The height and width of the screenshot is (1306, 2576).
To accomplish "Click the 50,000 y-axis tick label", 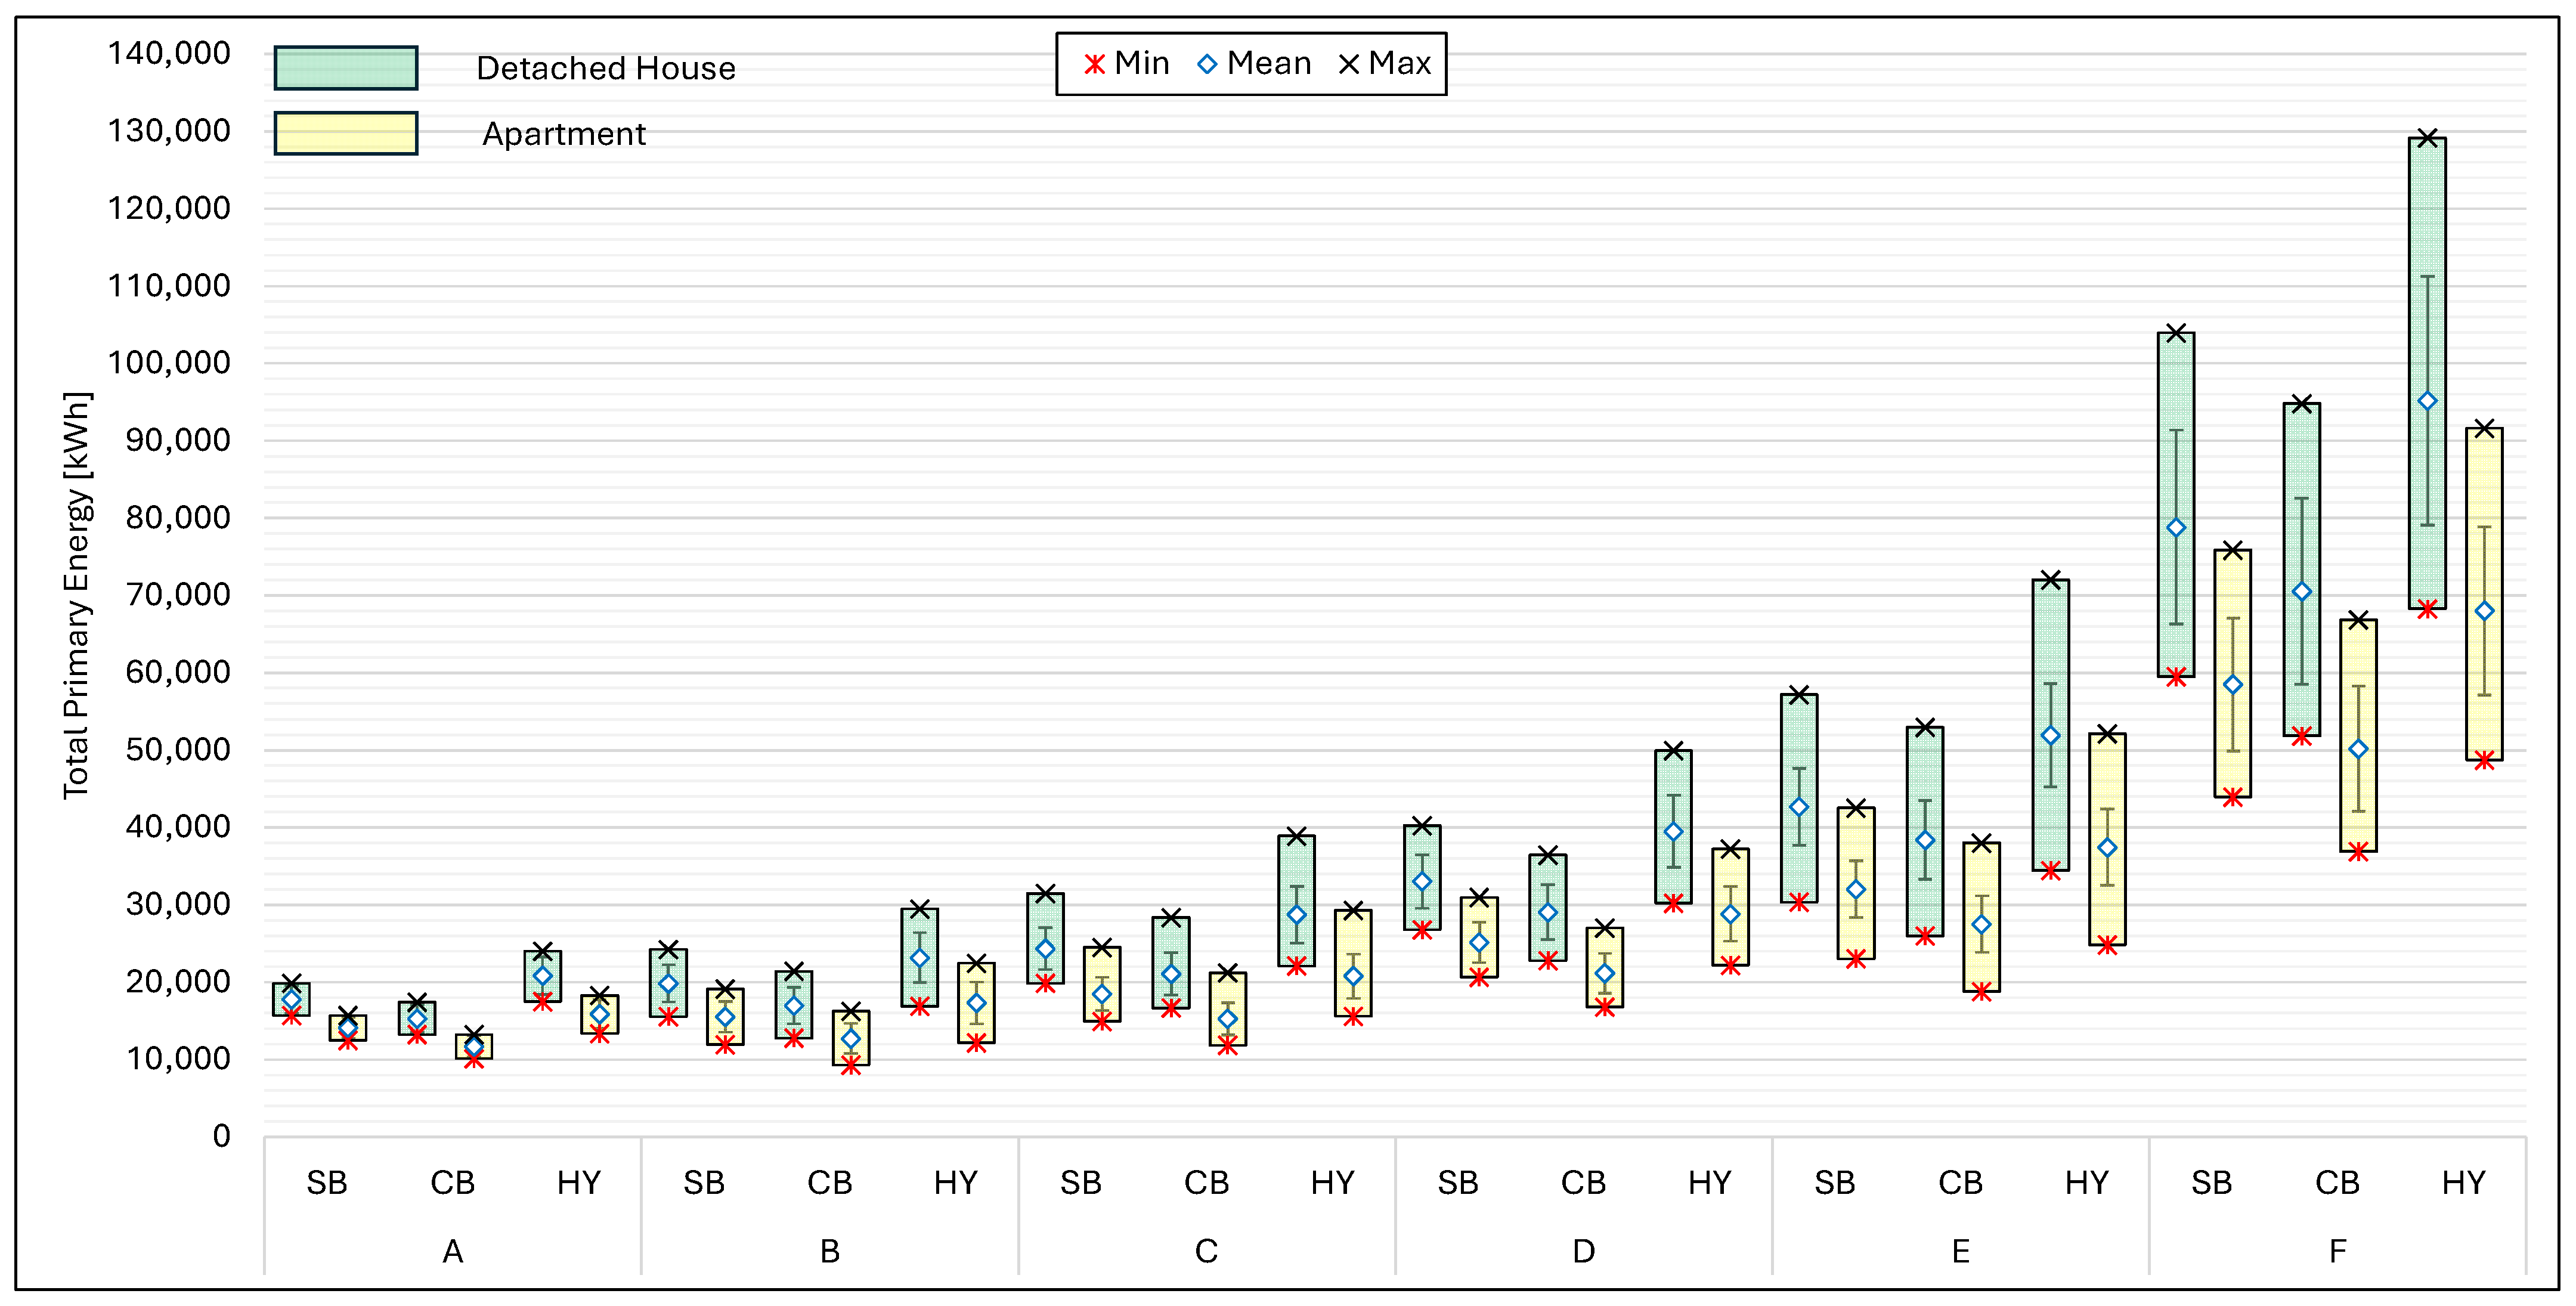I will (x=178, y=749).
